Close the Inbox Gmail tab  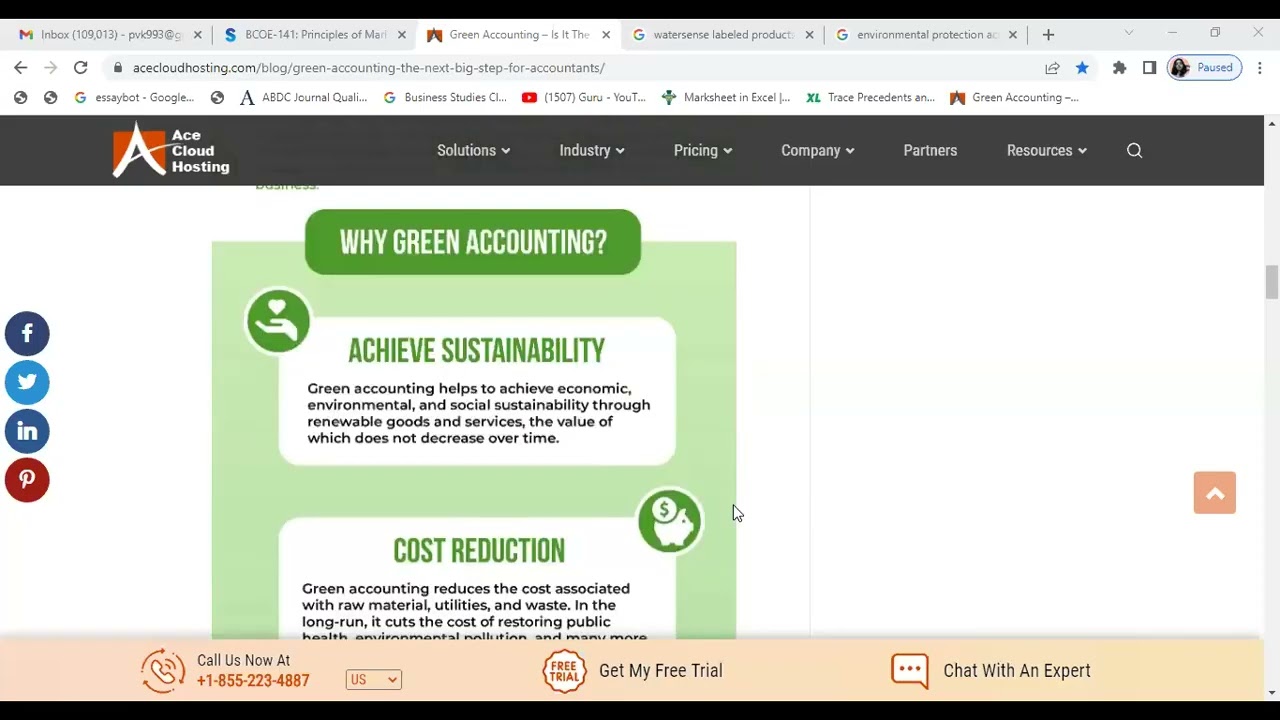coord(197,34)
